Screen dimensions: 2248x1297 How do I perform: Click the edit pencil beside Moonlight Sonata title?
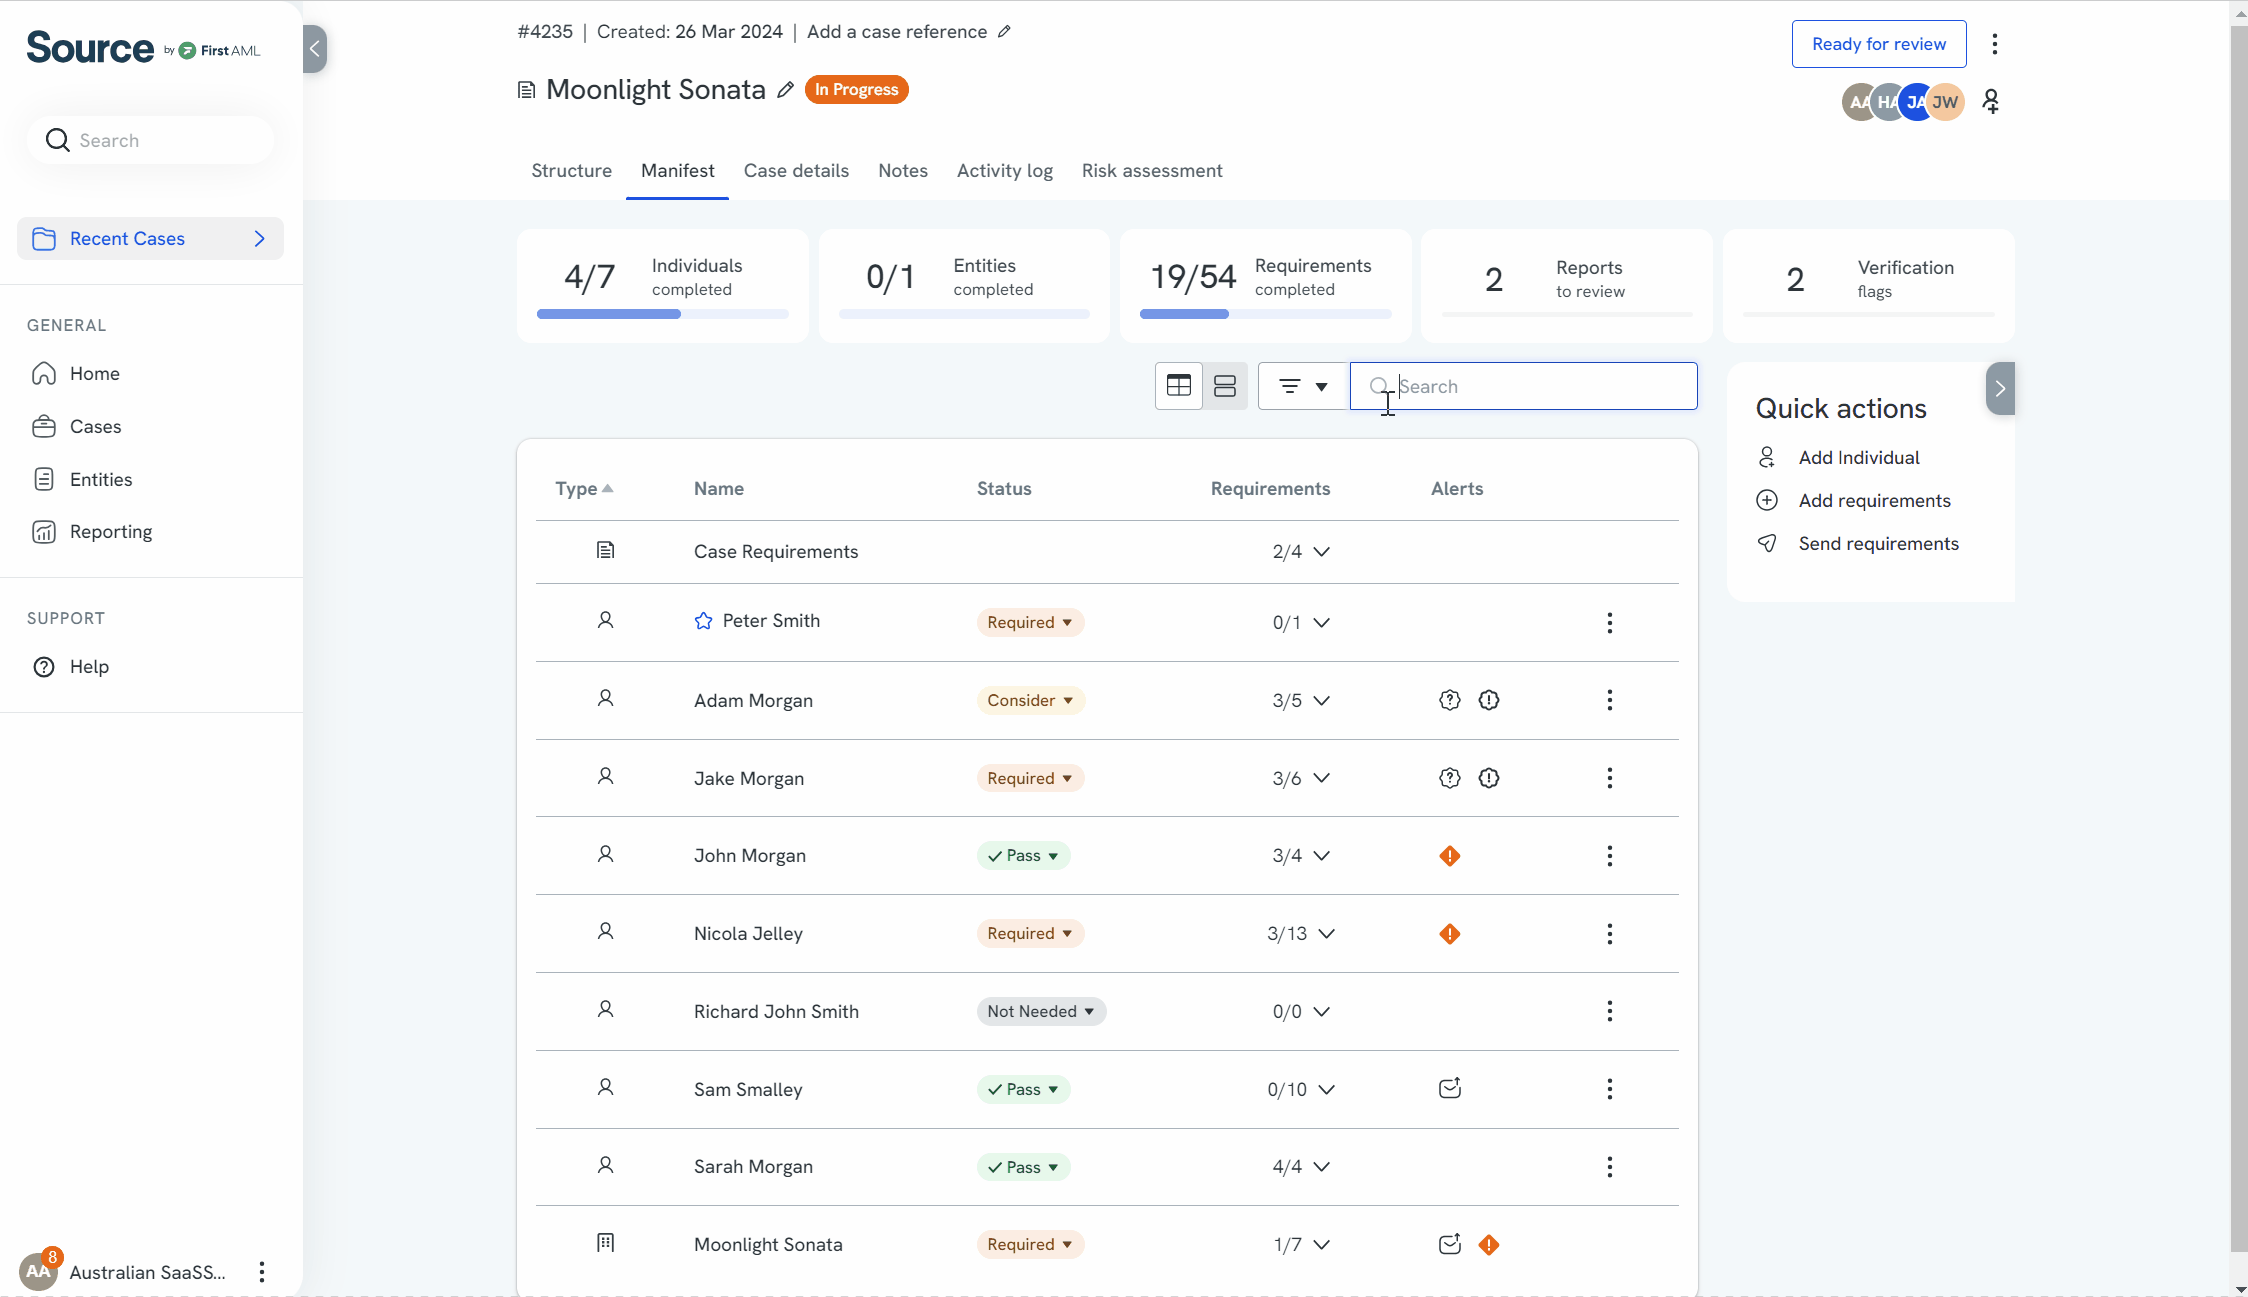click(x=786, y=90)
